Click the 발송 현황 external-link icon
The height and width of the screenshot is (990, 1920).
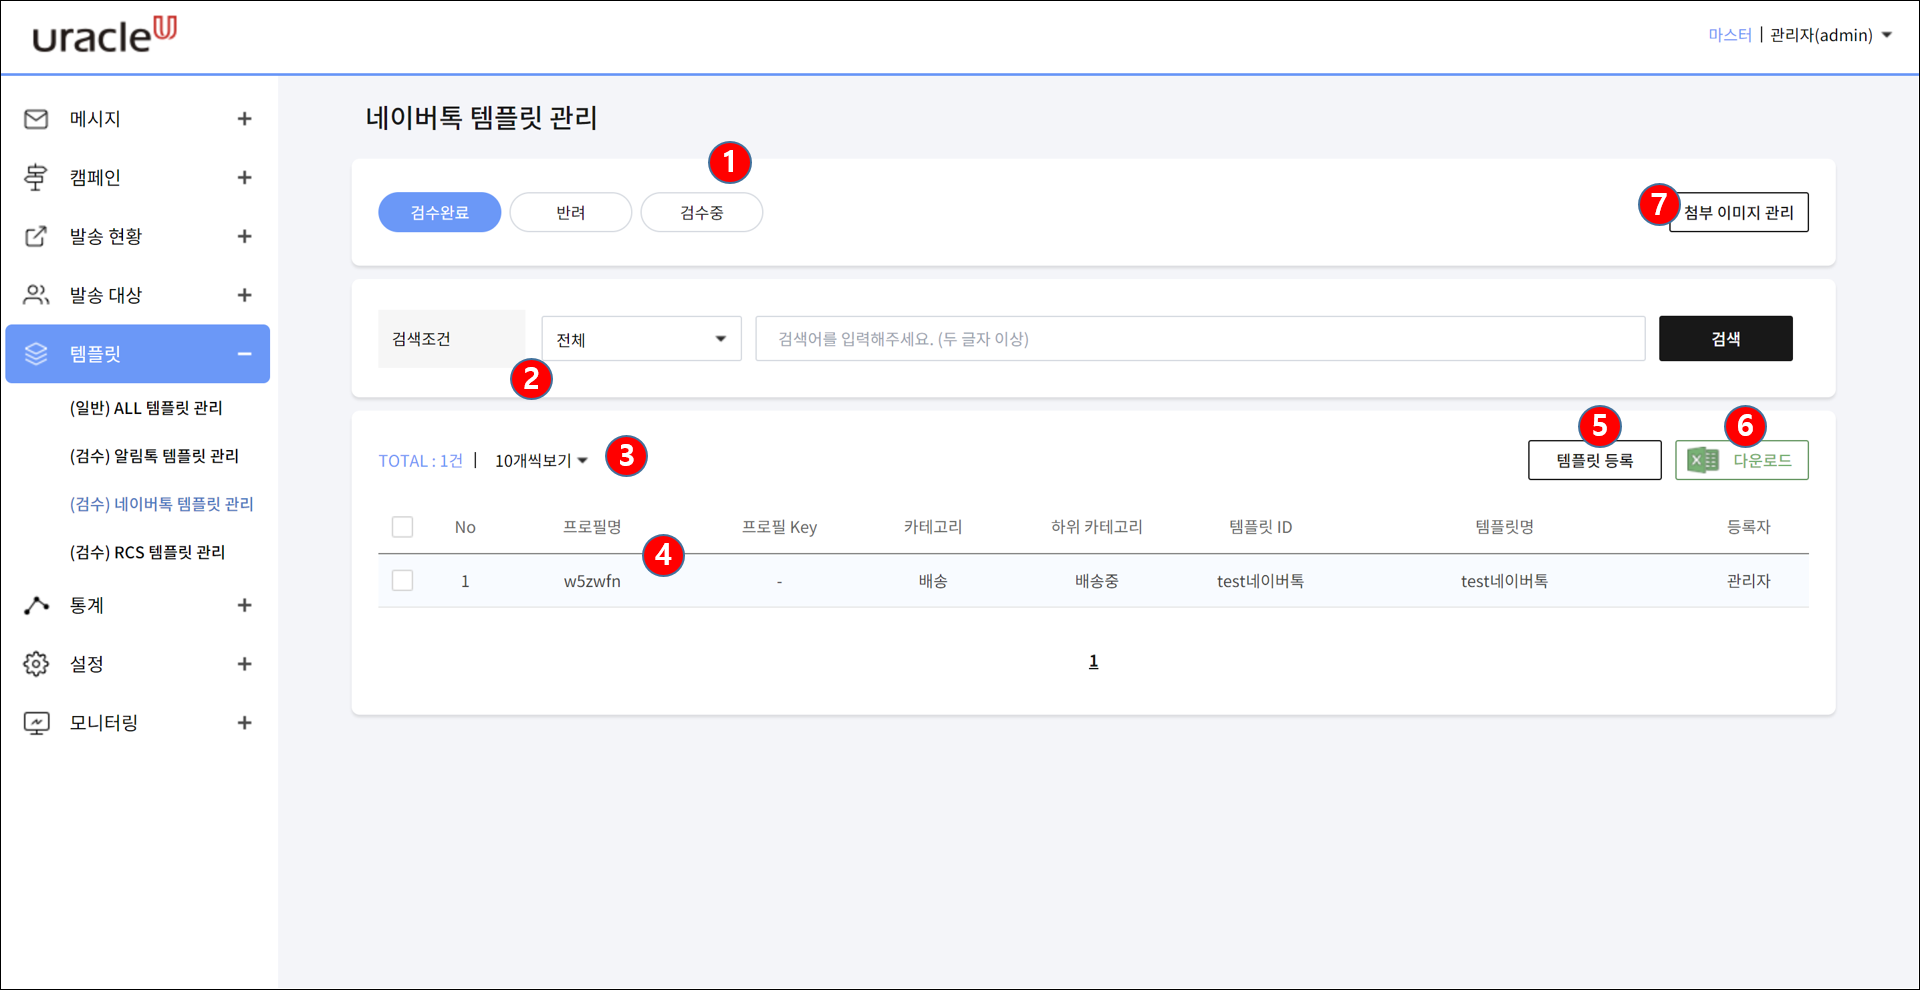pos(36,236)
